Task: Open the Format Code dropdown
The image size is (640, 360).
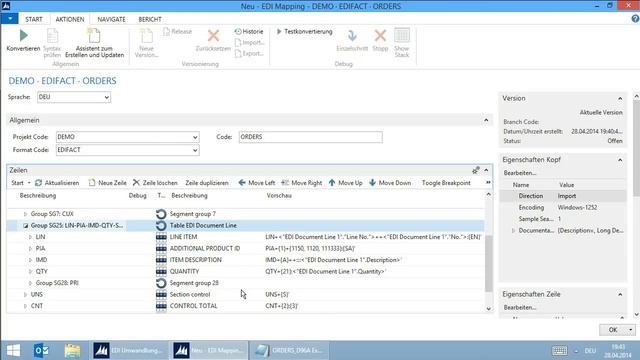Action: (195, 150)
